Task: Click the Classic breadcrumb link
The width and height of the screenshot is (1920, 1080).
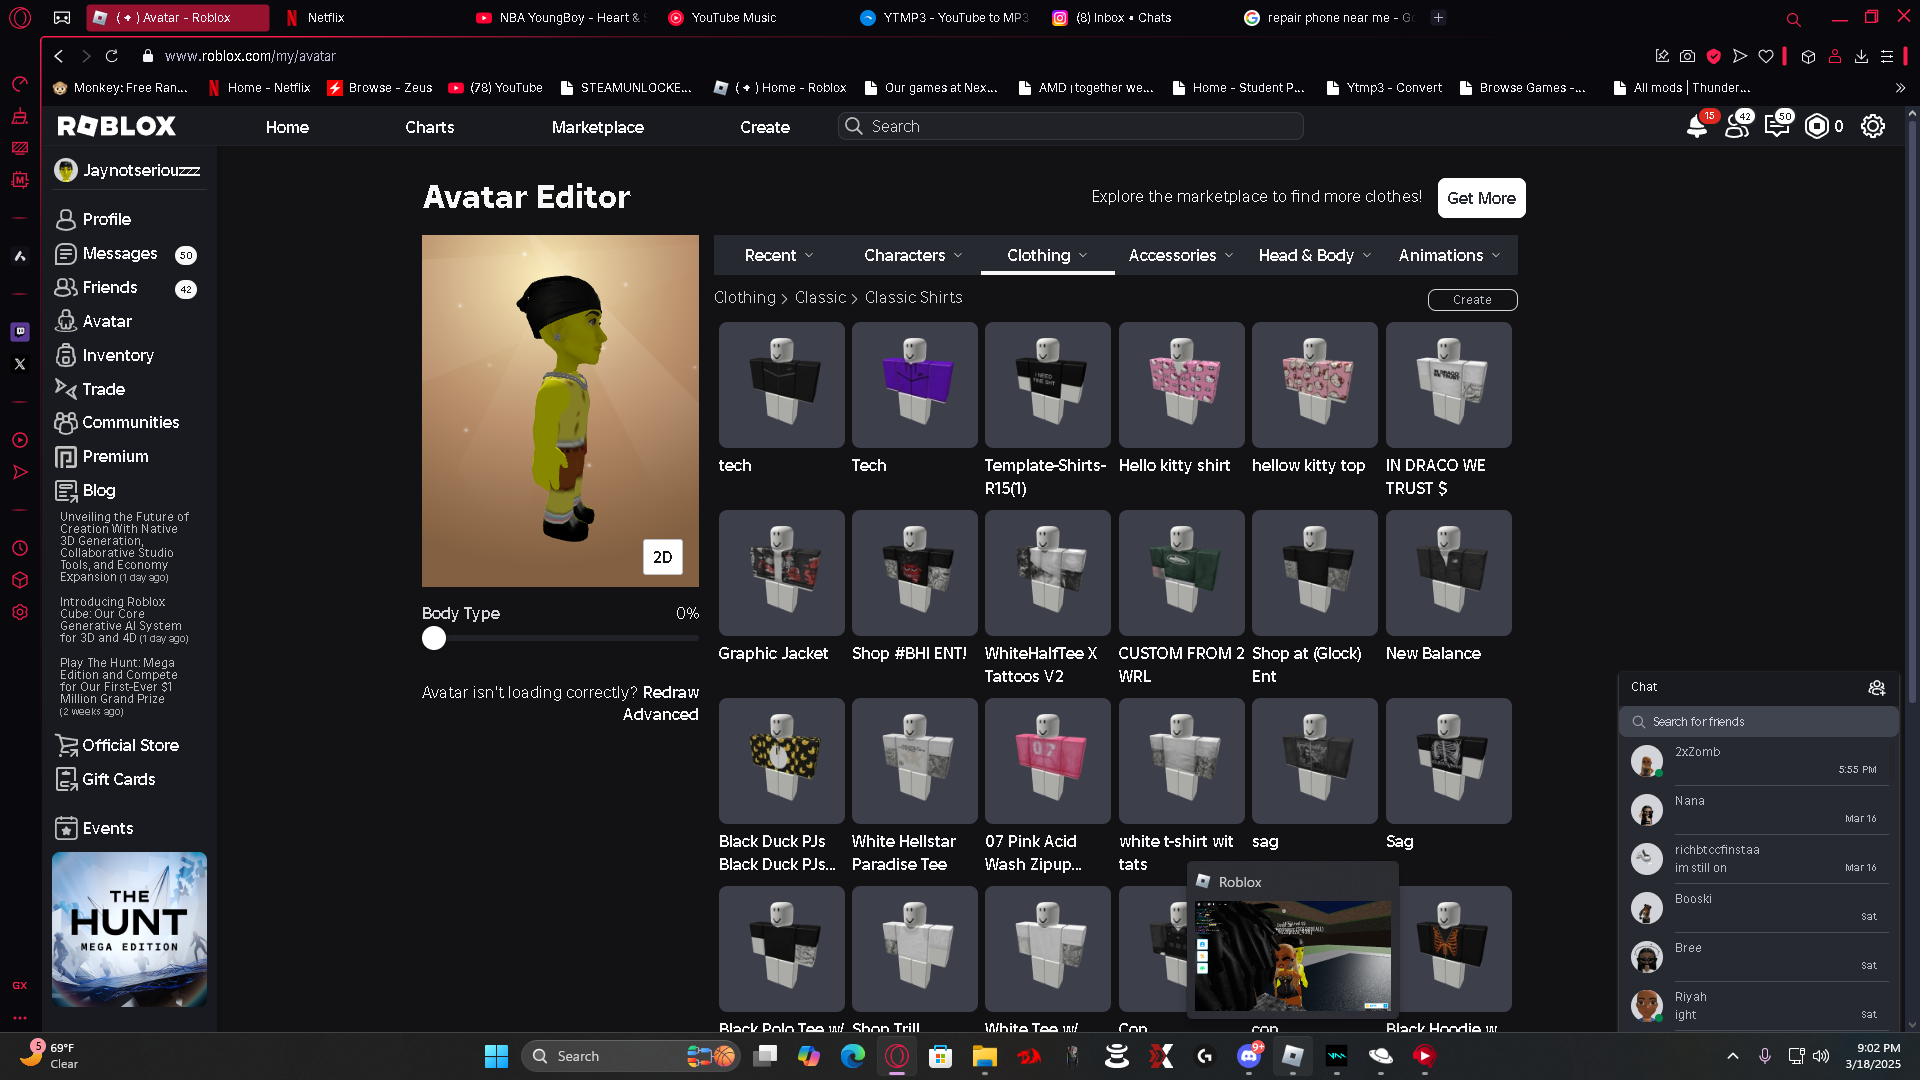Action: [x=820, y=298]
